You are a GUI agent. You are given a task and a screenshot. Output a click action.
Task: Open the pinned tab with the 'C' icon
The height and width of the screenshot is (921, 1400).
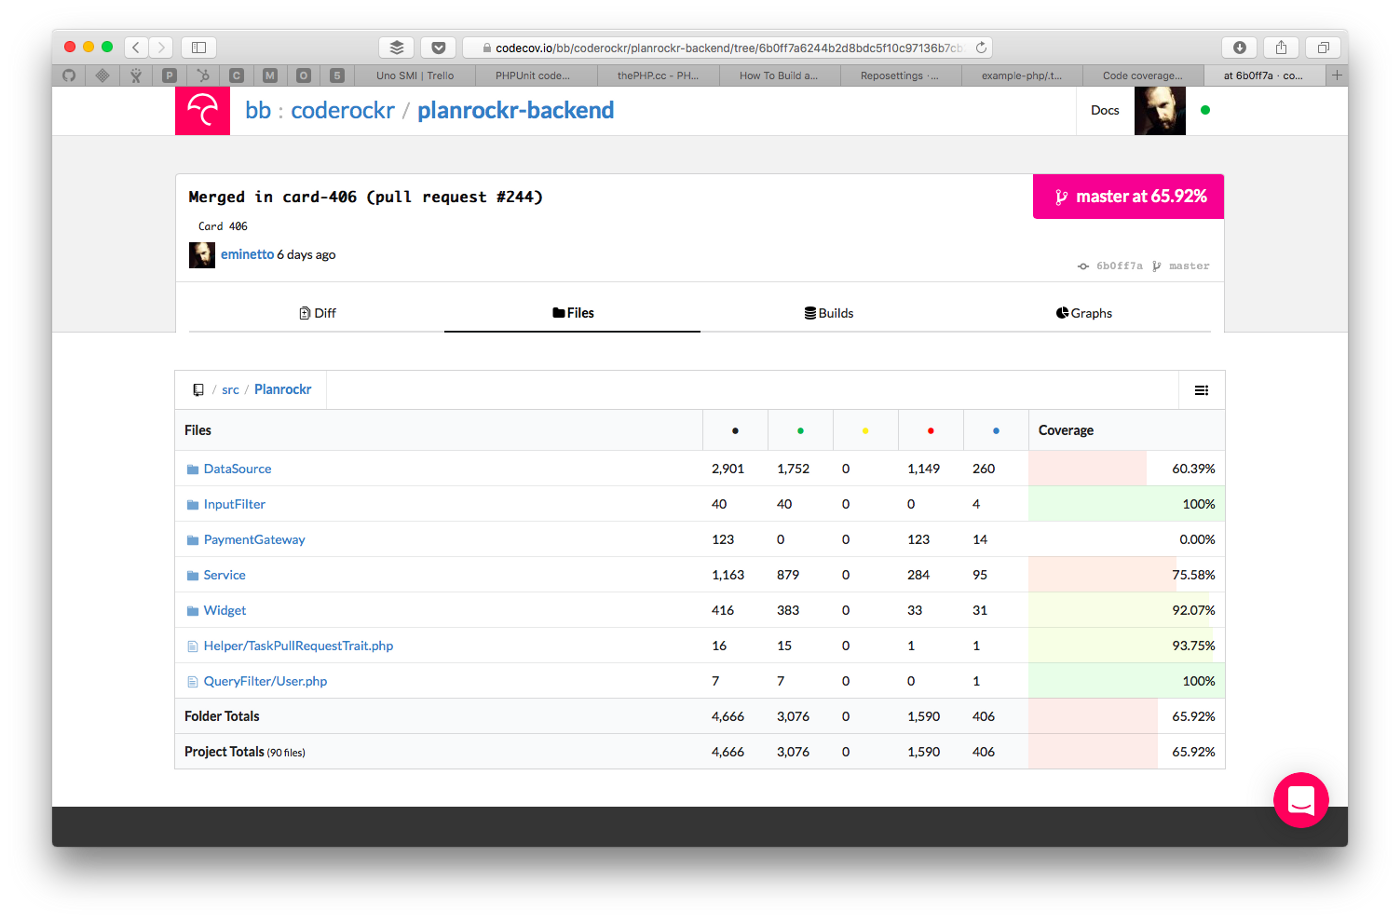tap(236, 75)
